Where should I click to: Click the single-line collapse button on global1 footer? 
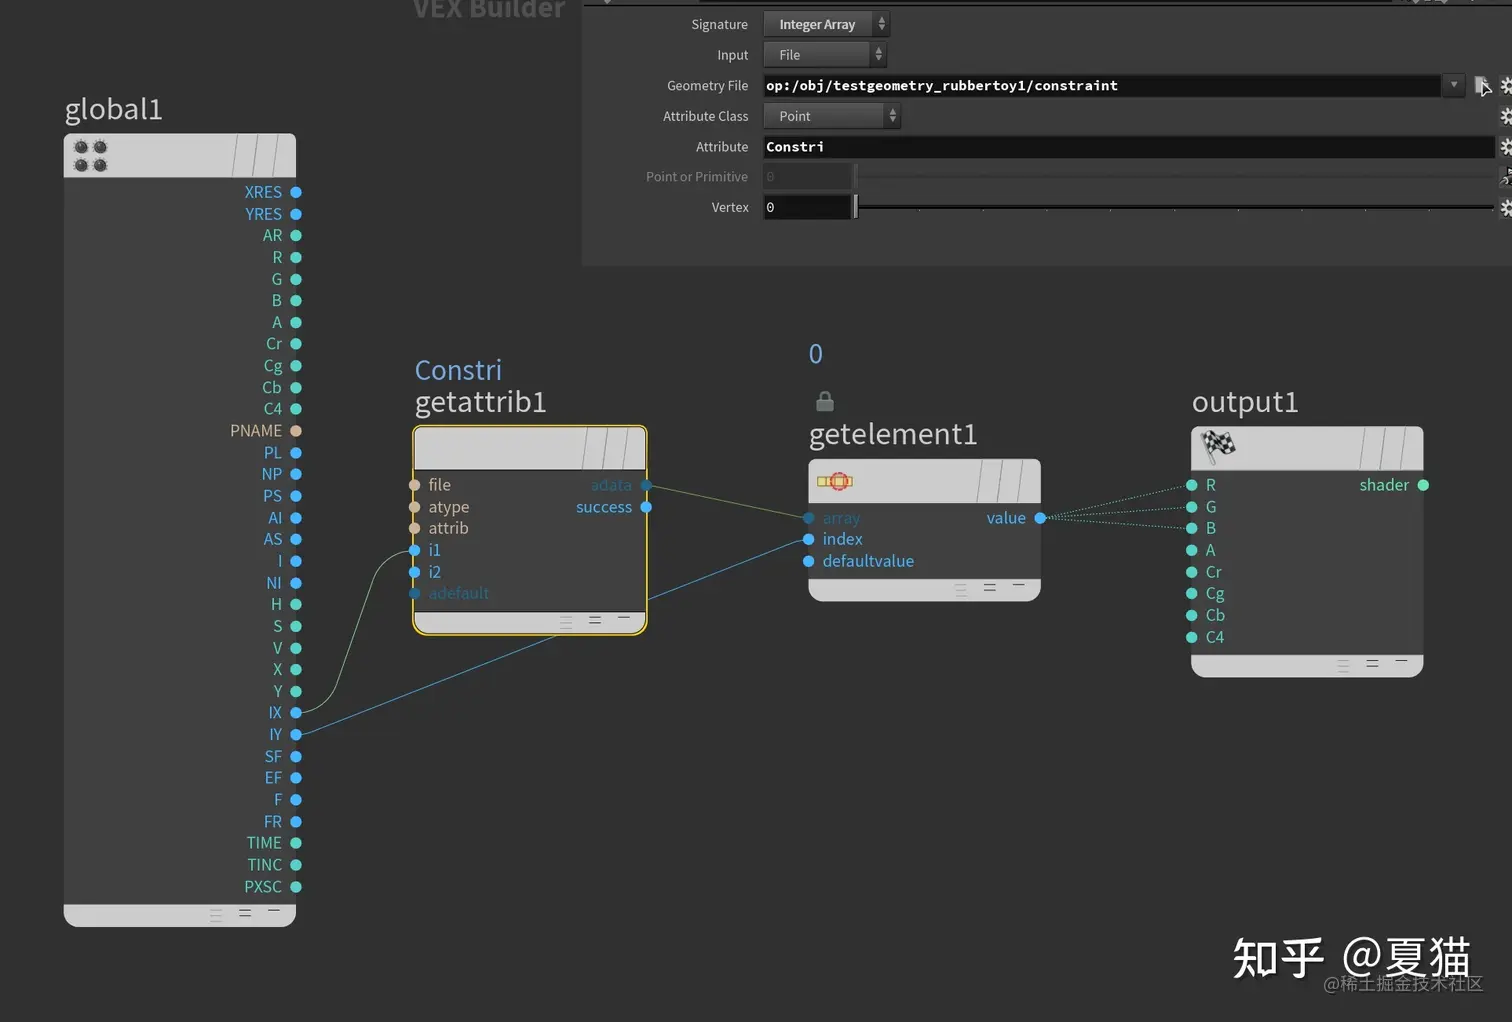(x=274, y=910)
